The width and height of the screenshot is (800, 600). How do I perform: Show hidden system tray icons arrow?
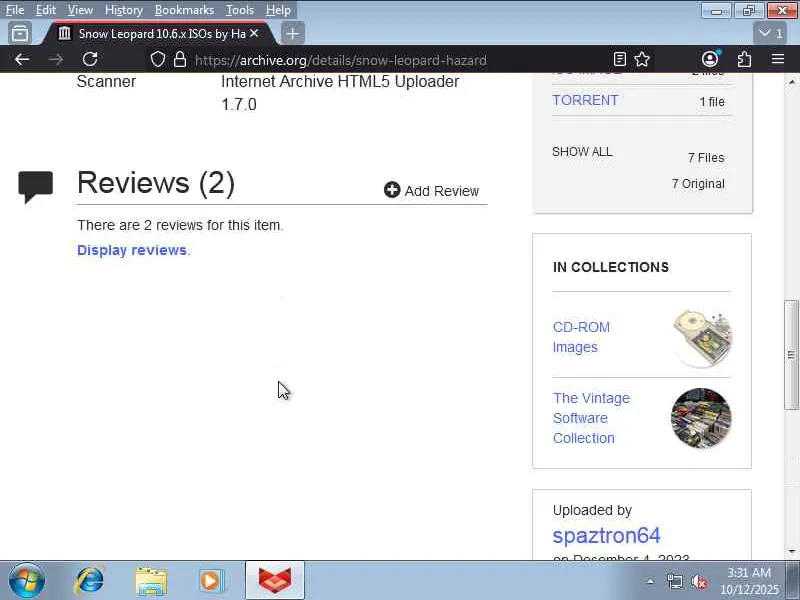point(650,581)
